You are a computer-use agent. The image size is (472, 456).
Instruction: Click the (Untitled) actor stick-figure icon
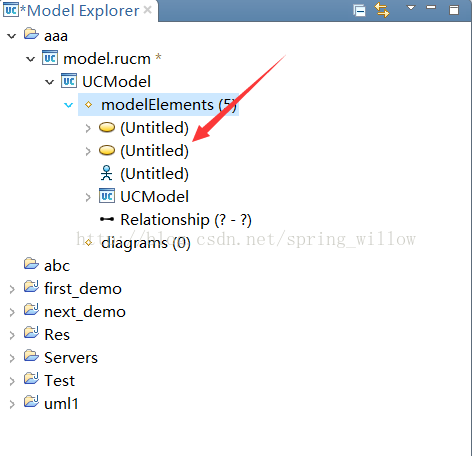click(106, 173)
